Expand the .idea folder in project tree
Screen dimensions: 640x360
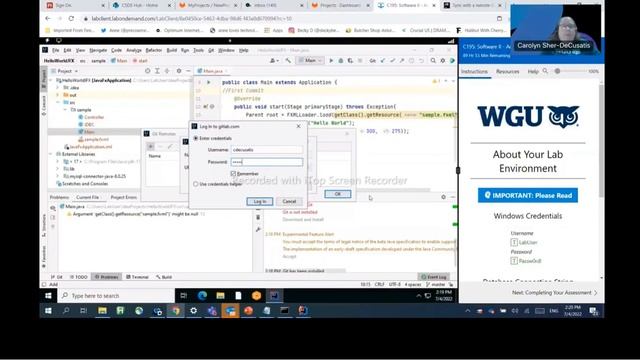pos(58,88)
